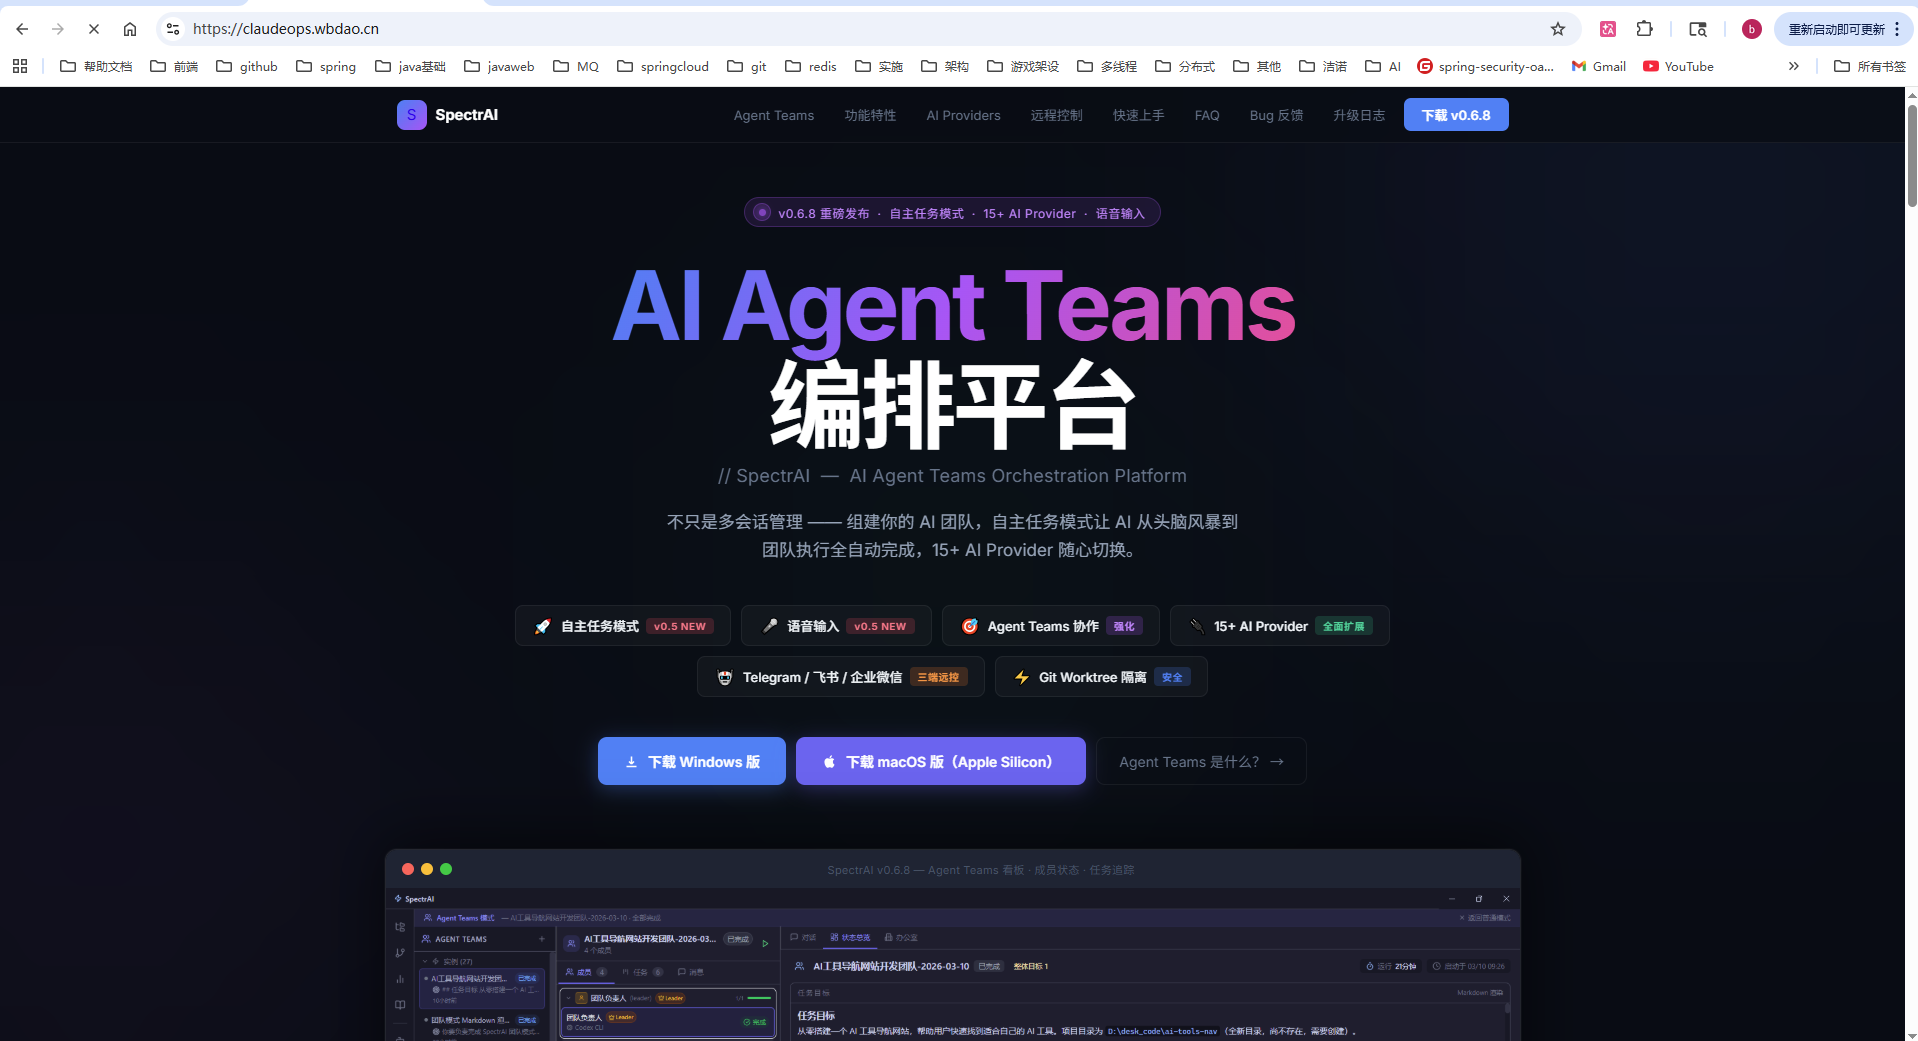Open Agent Teams nav item
The width and height of the screenshot is (1918, 1041).
tap(774, 115)
